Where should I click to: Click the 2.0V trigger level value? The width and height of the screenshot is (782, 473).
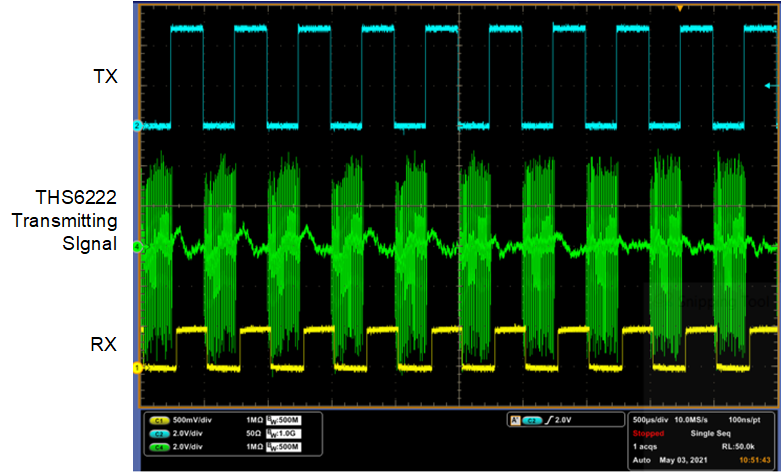tap(564, 420)
